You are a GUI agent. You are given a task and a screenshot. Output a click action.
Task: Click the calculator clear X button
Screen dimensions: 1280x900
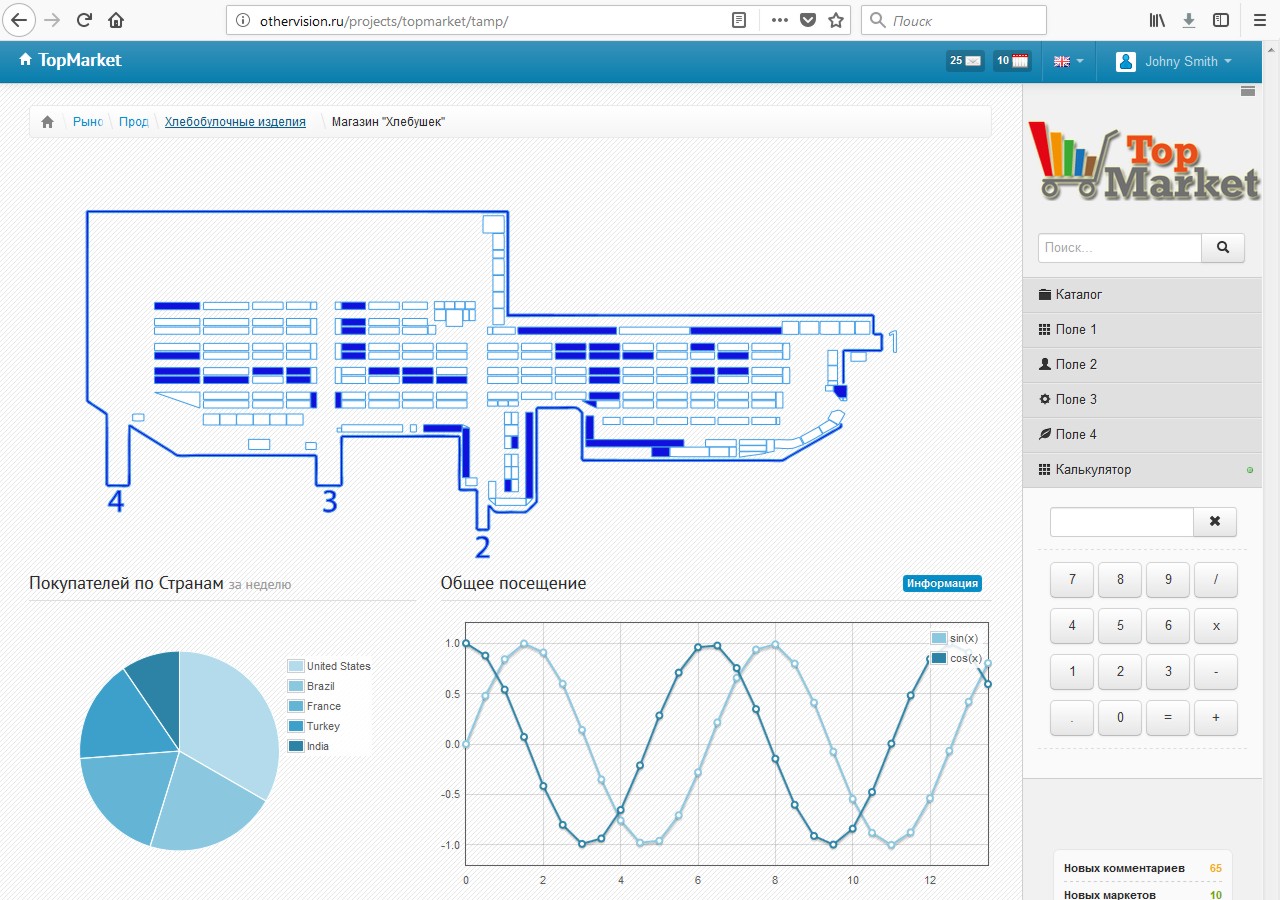[1215, 522]
